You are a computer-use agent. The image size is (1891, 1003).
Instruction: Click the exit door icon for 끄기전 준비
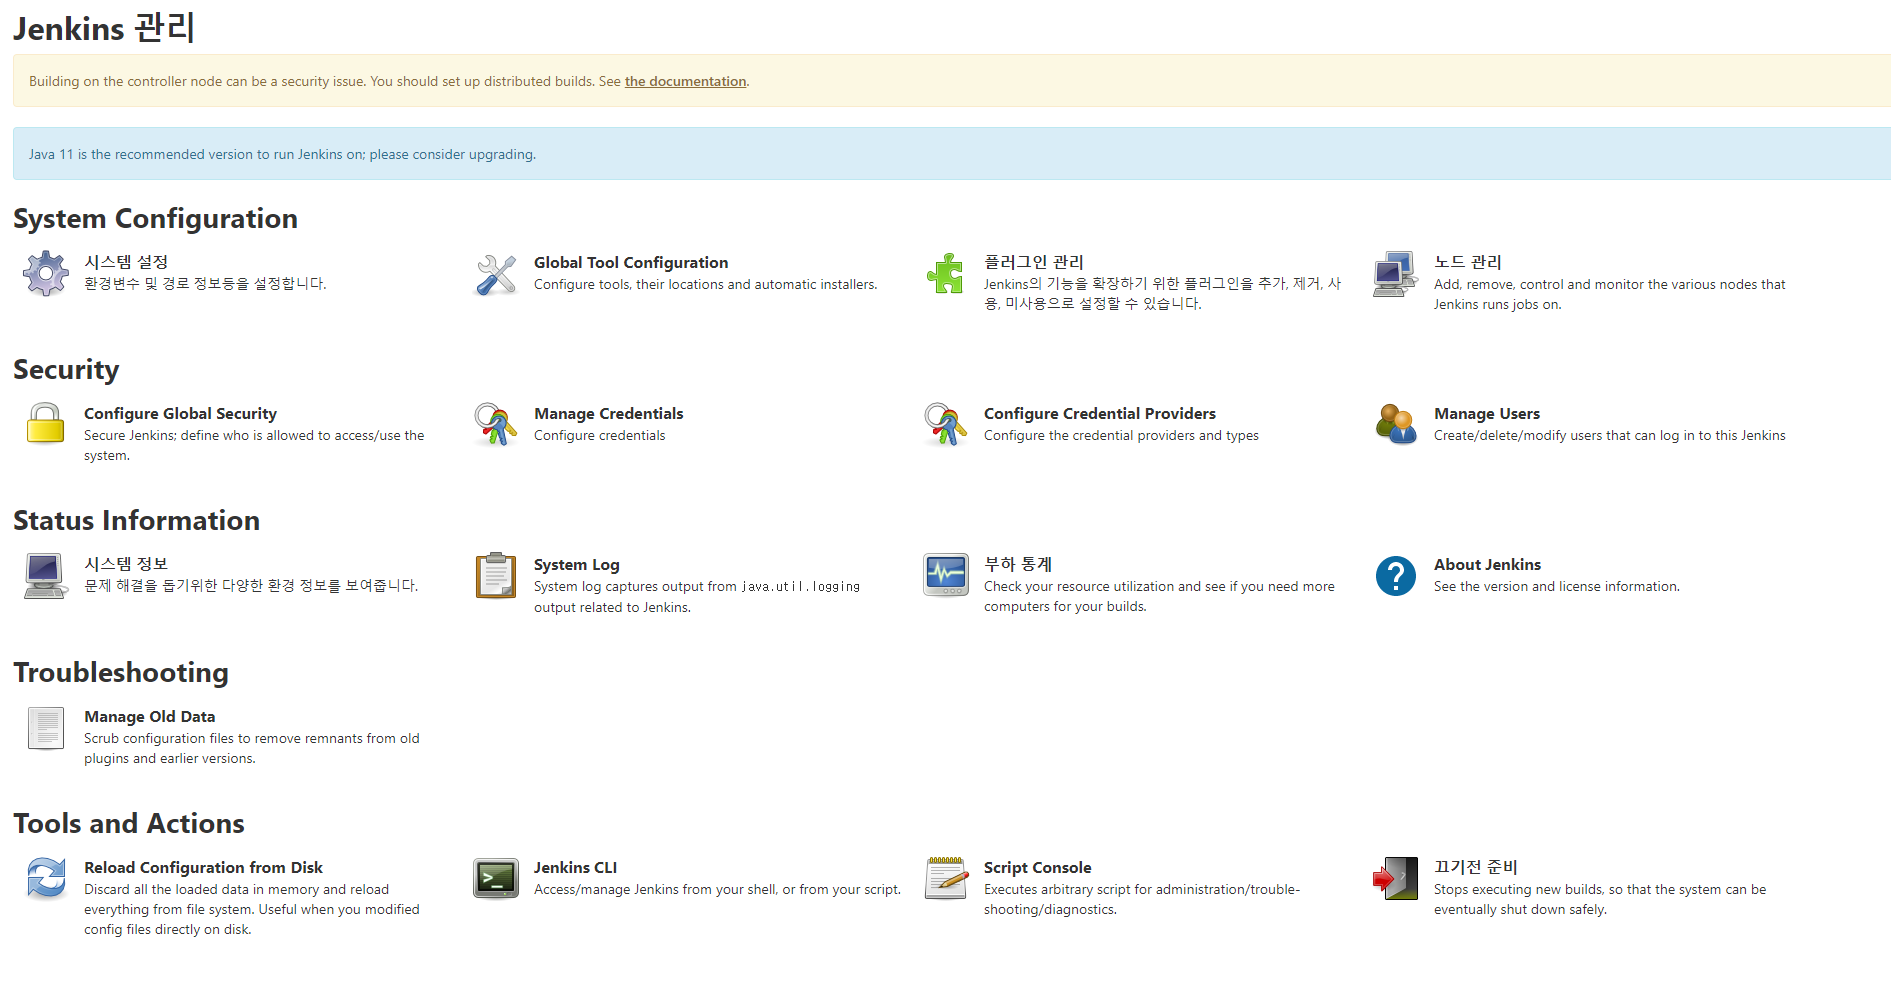(1396, 879)
